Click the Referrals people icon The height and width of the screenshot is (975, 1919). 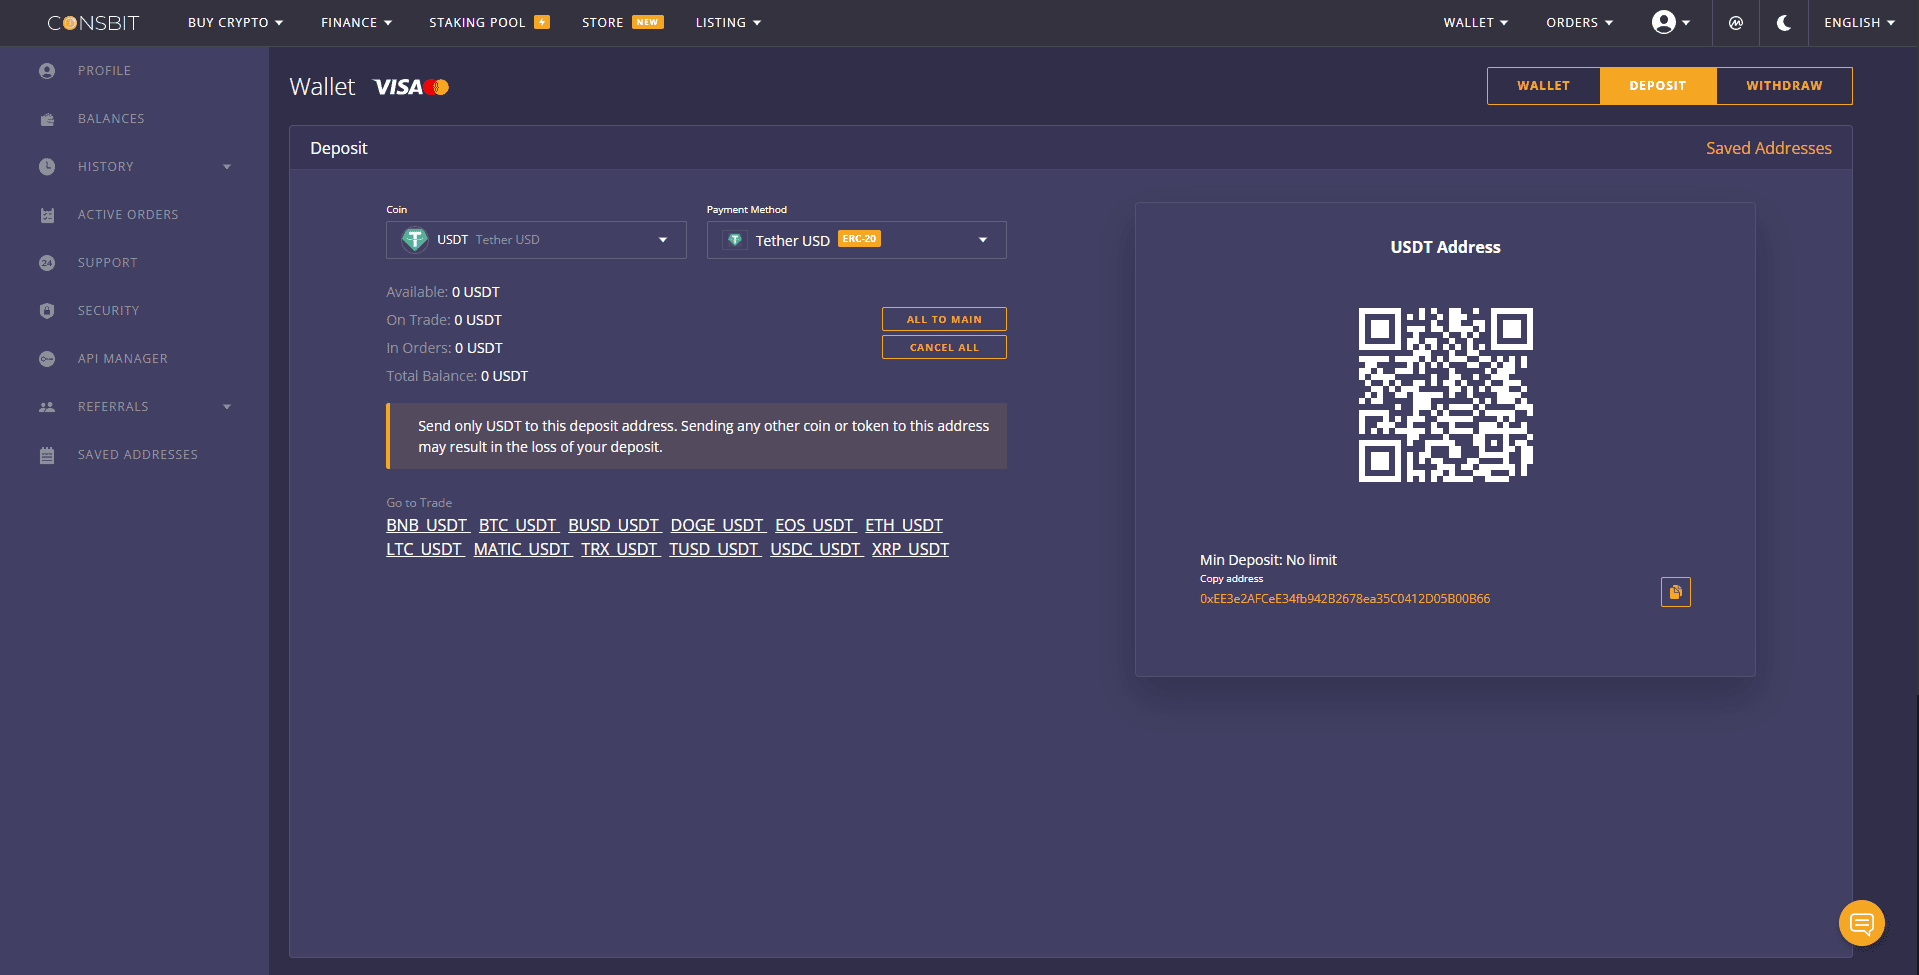pyautogui.click(x=47, y=407)
